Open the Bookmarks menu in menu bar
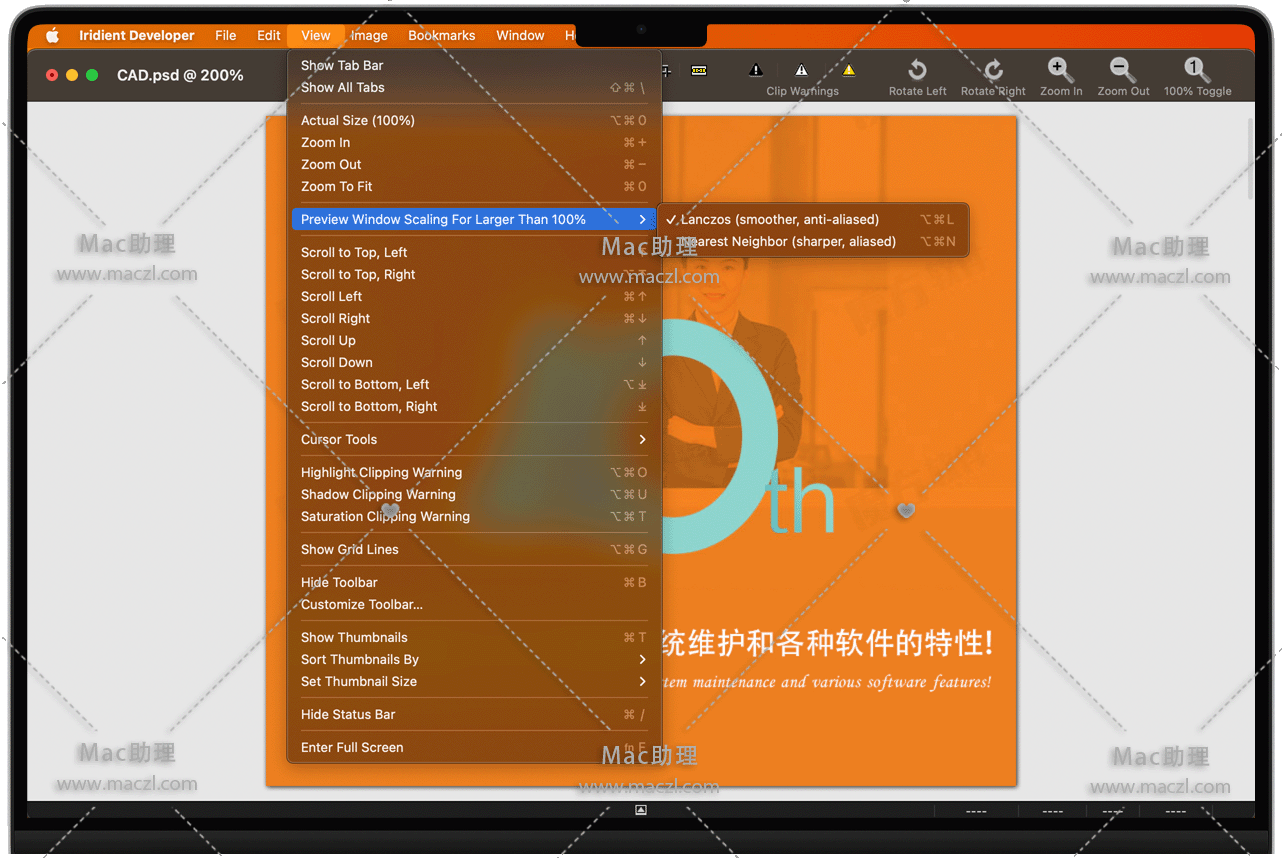The height and width of the screenshot is (858, 1282). (441, 35)
